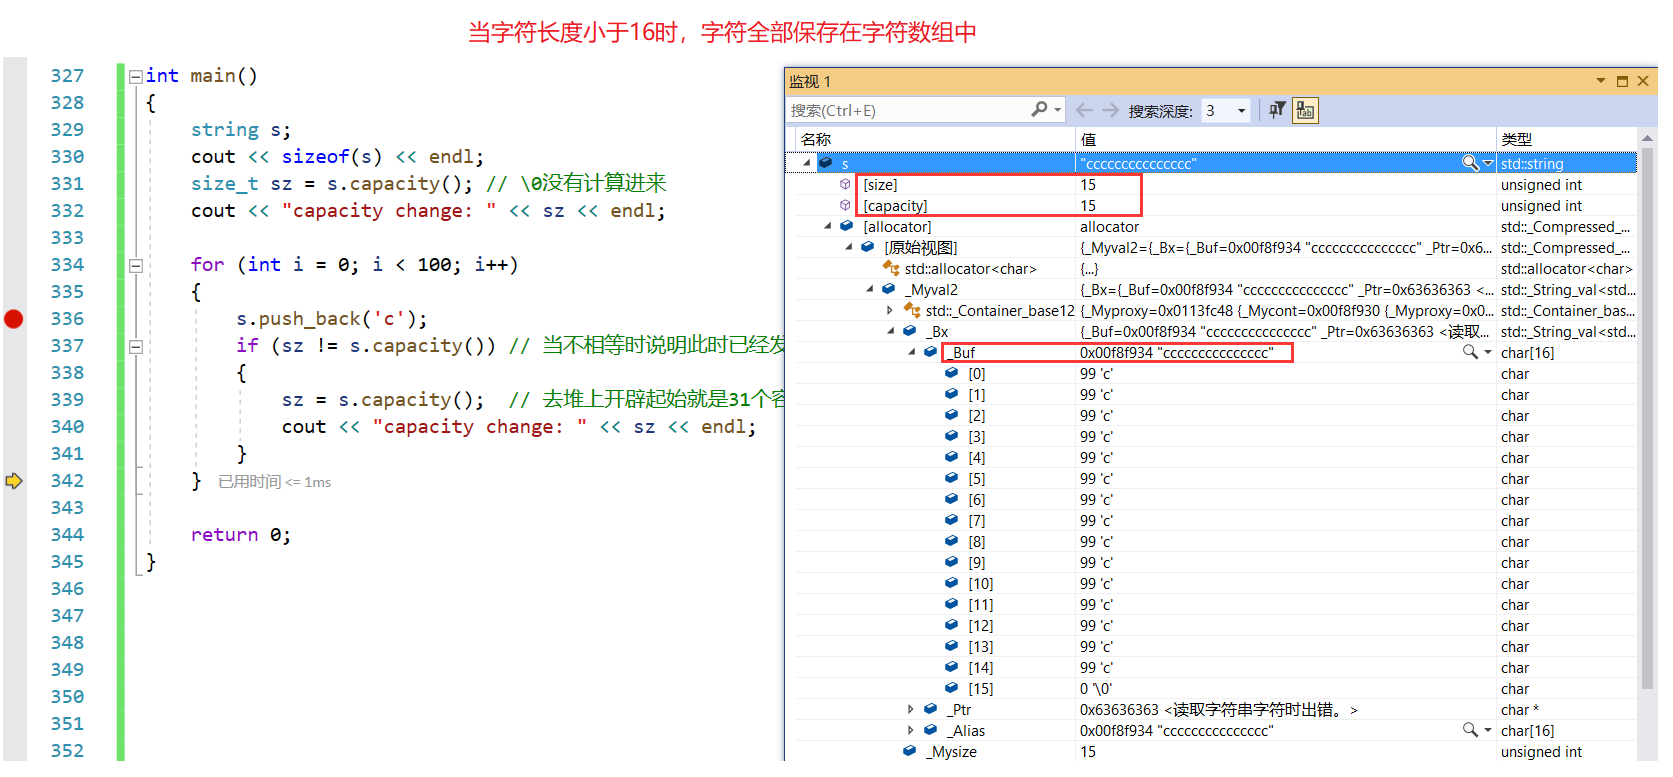The width and height of the screenshot is (1673, 777).
Task: Click the _Bx field icon
Action: pos(910,332)
